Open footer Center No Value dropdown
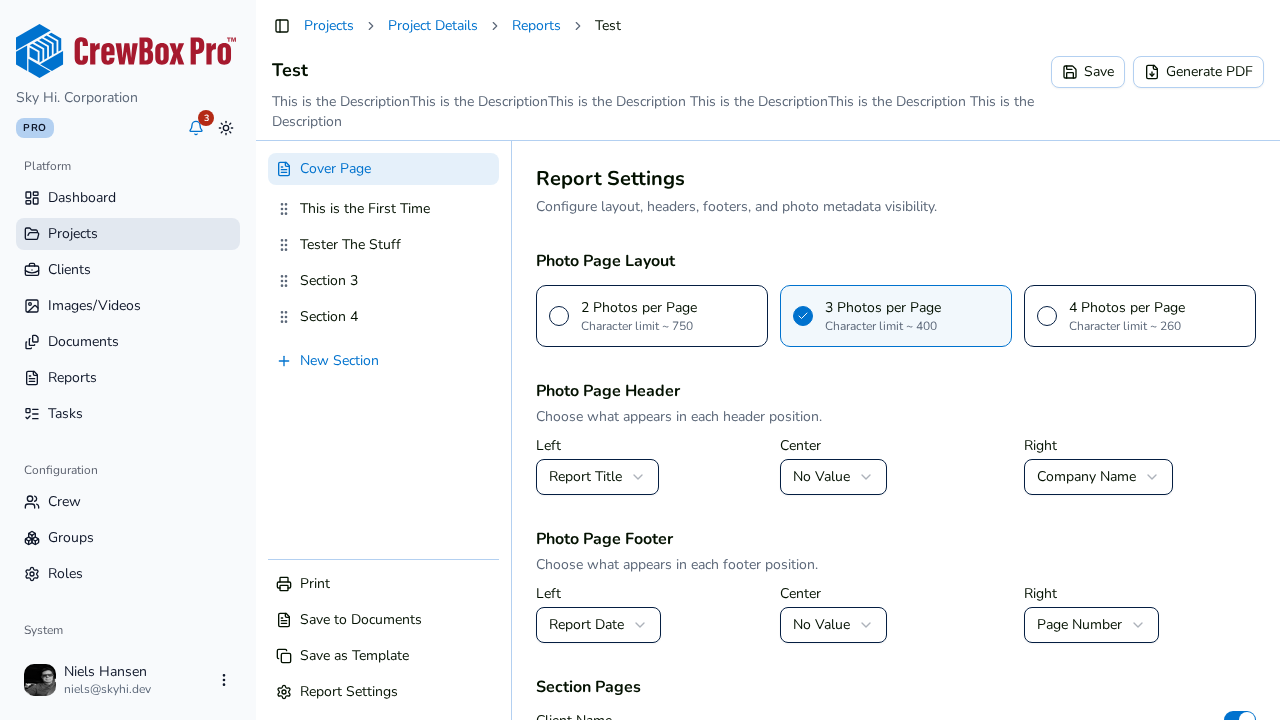 (833, 625)
